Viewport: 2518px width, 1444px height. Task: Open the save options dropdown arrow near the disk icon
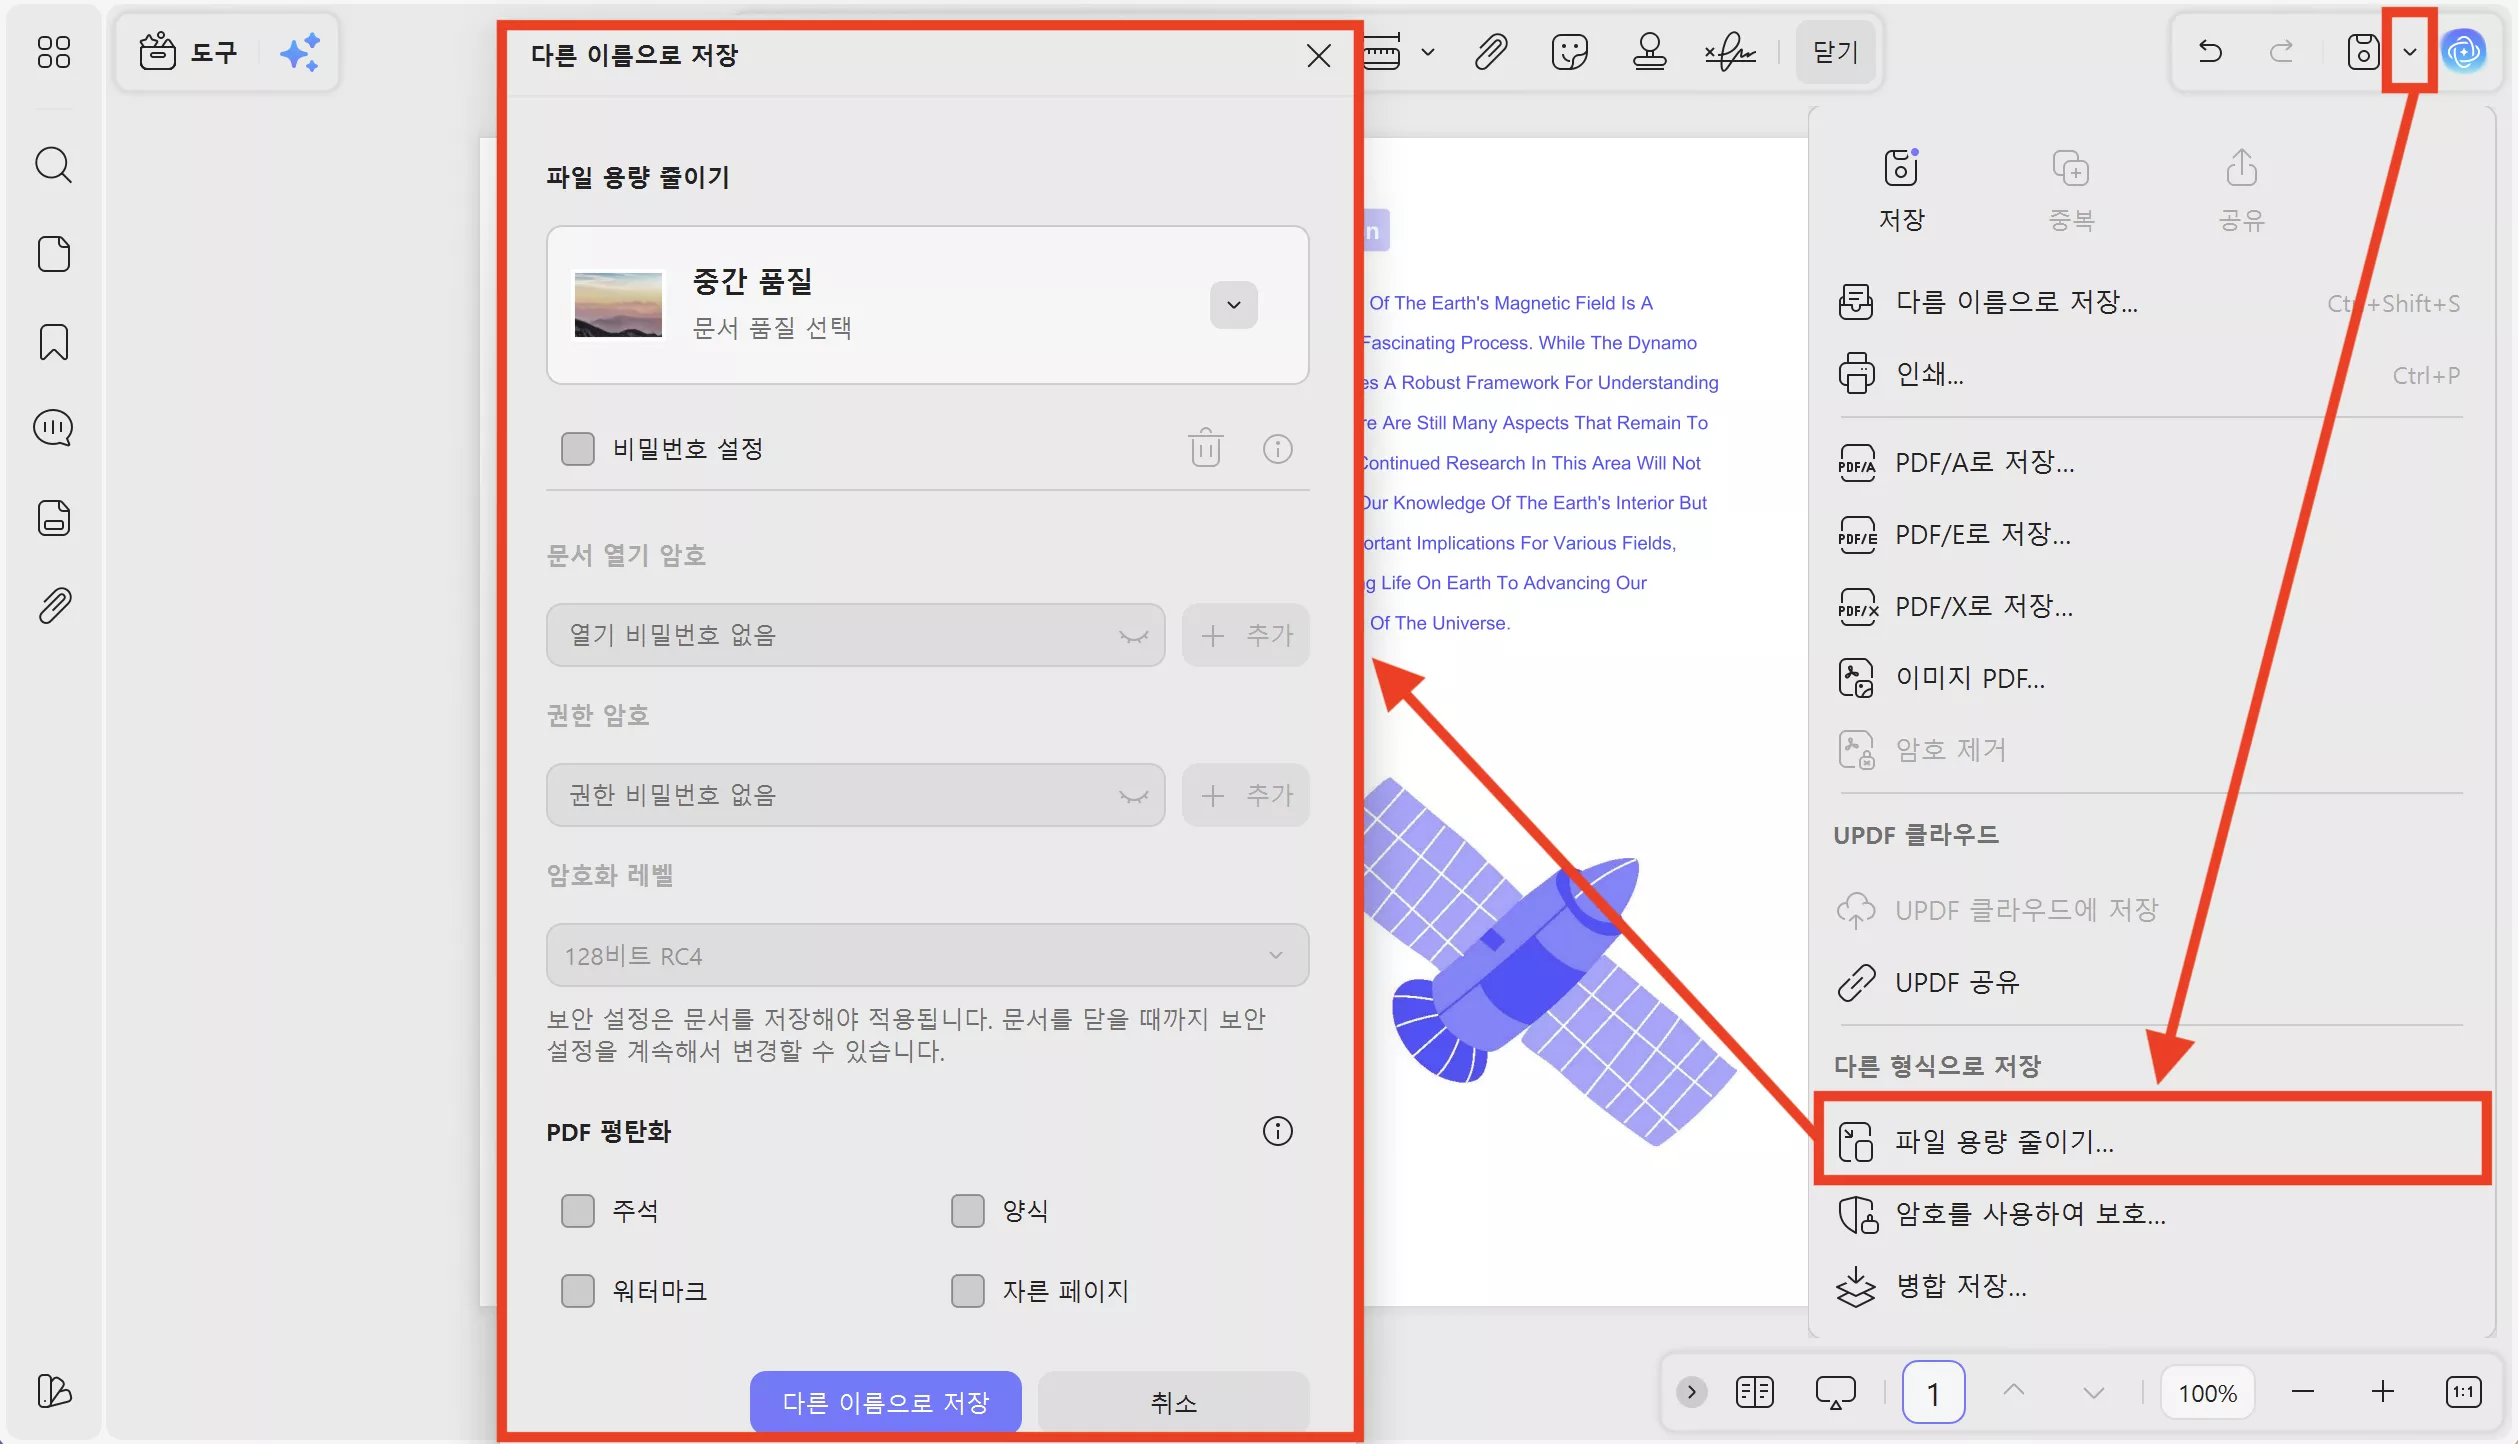pos(2409,51)
